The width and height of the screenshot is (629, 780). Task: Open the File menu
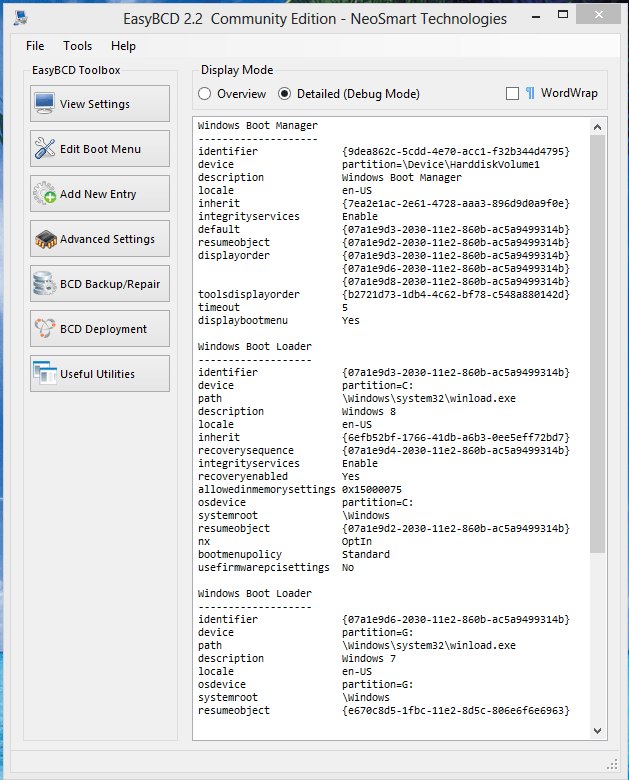[x=35, y=46]
